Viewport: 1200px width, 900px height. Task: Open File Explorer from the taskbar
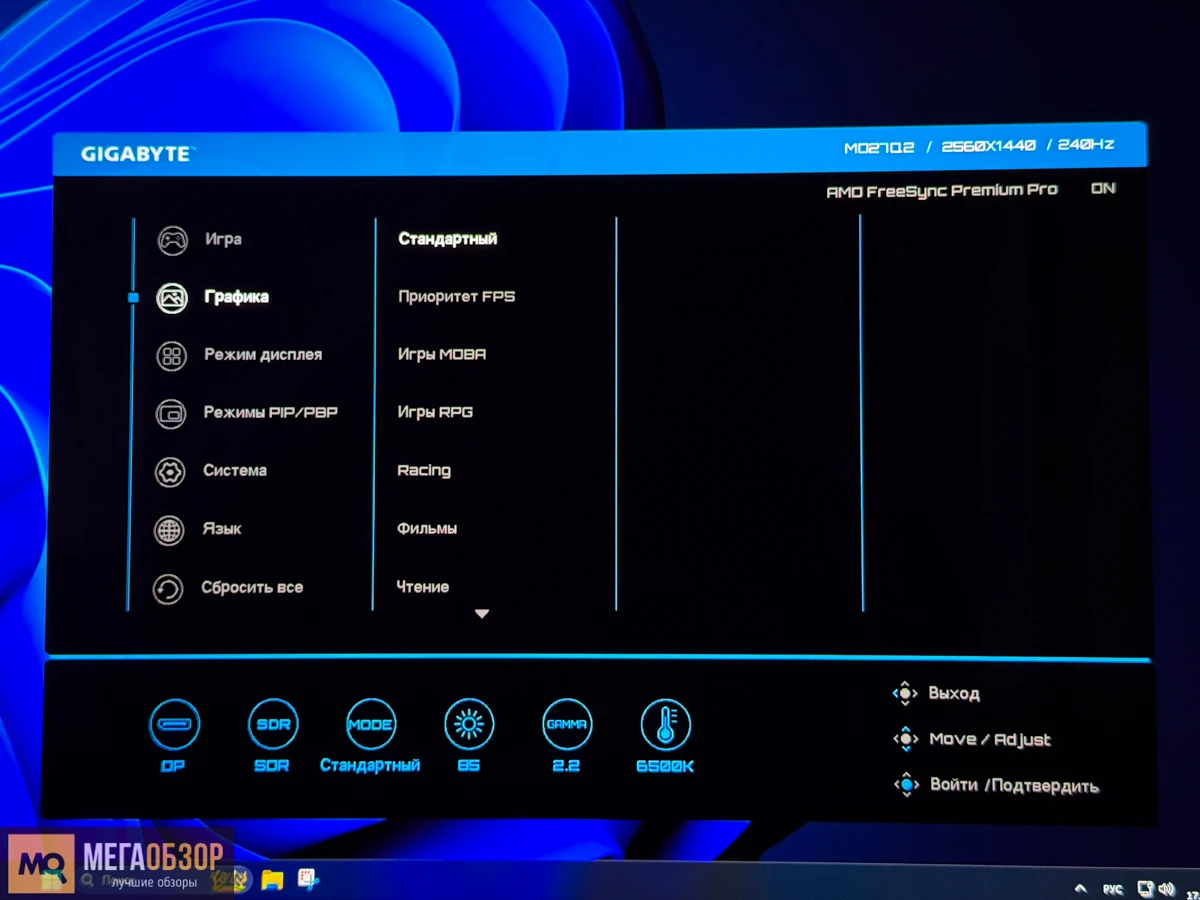(x=272, y=880)
